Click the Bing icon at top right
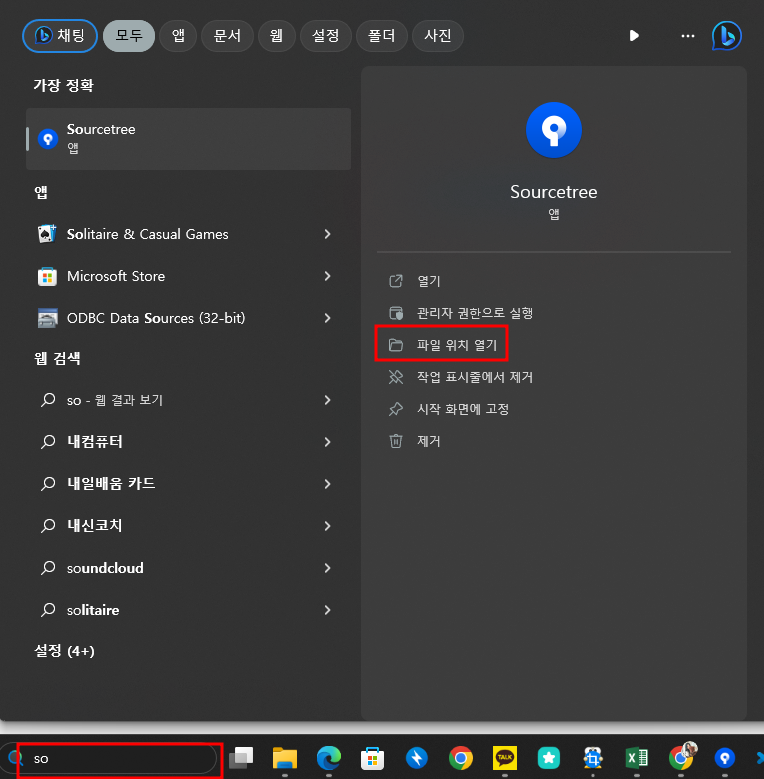Viewport: 764px width, 779px height. click(726, 36)
